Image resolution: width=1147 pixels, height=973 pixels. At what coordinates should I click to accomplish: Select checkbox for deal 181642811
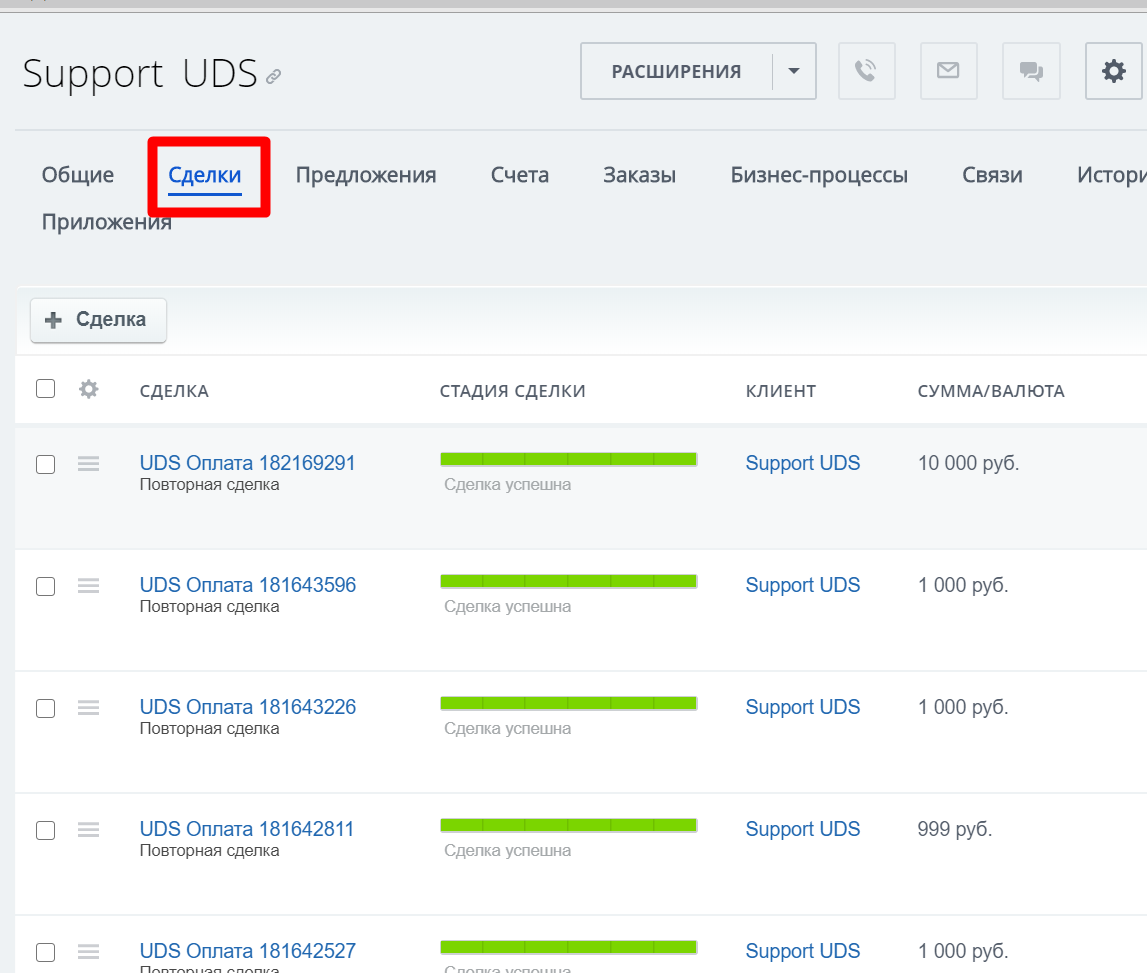tap(46, 830)
